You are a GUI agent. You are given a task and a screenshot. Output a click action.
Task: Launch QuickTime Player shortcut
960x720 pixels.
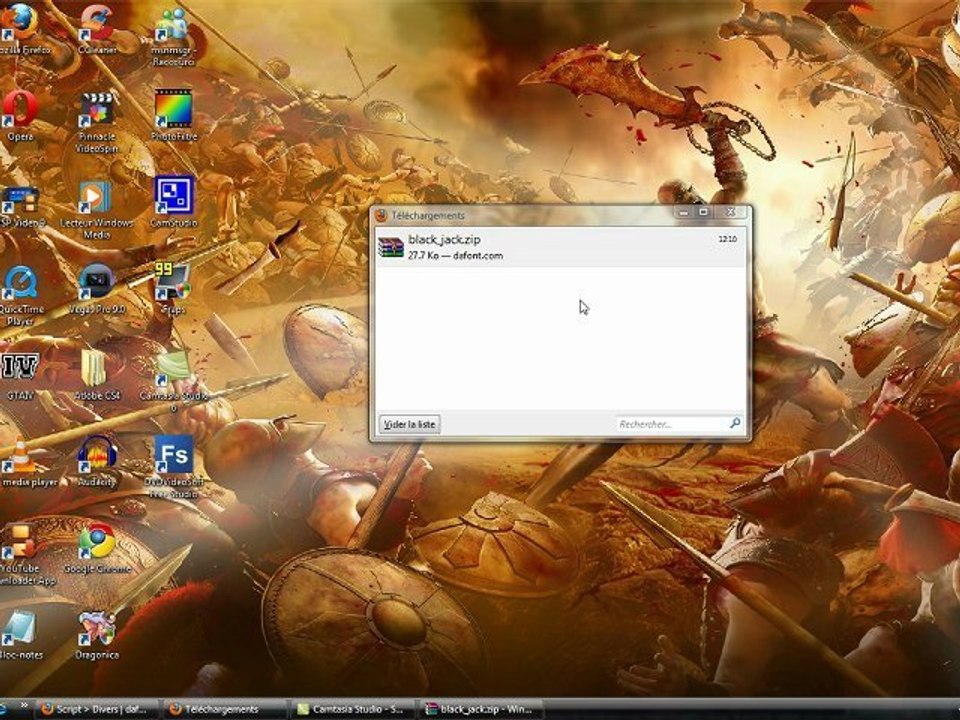[x=21, y=296]
